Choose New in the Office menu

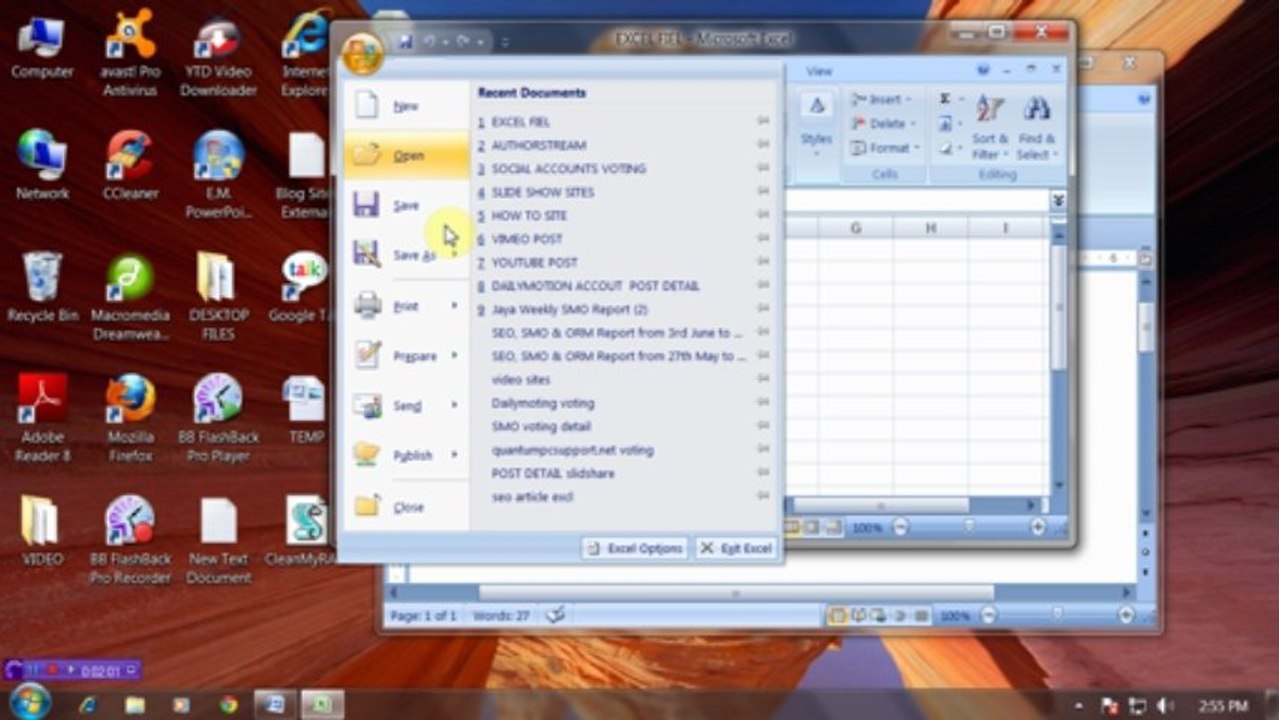(x=406, y=106)
